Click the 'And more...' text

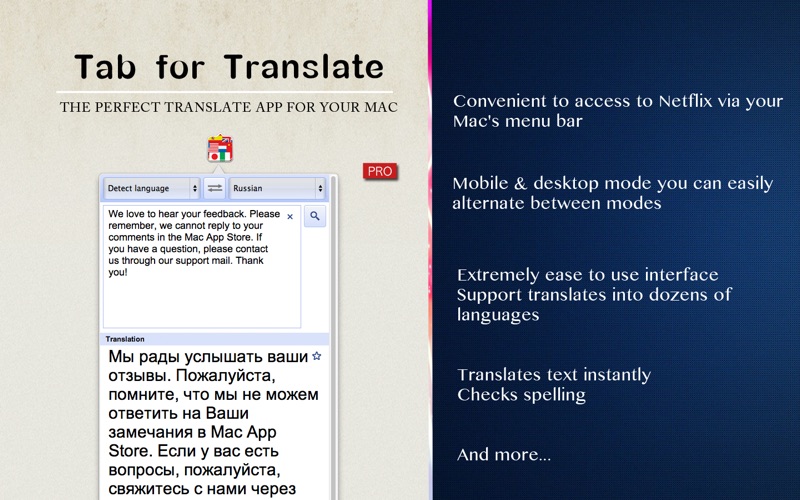click(504, 455)
